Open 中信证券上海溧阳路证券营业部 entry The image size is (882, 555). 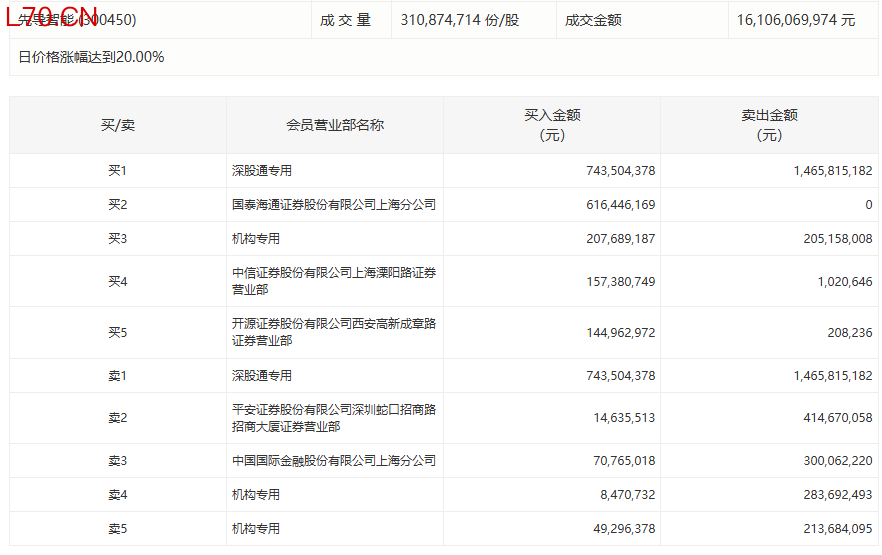(334, 281)
